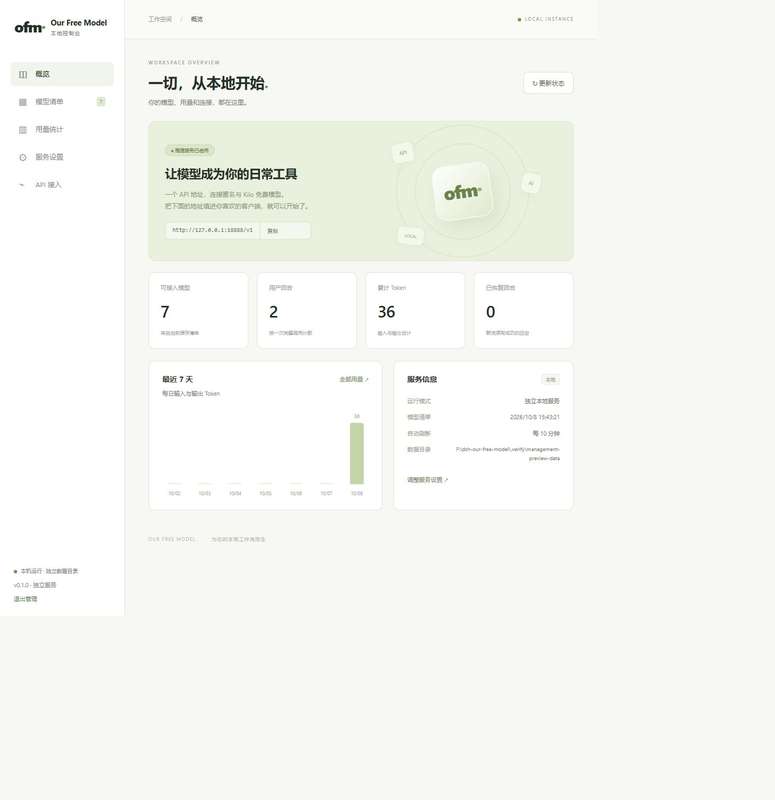This screenshot has height=800, width=775.
Task: Click the AI chip in banner illustration
Action: 531,183
